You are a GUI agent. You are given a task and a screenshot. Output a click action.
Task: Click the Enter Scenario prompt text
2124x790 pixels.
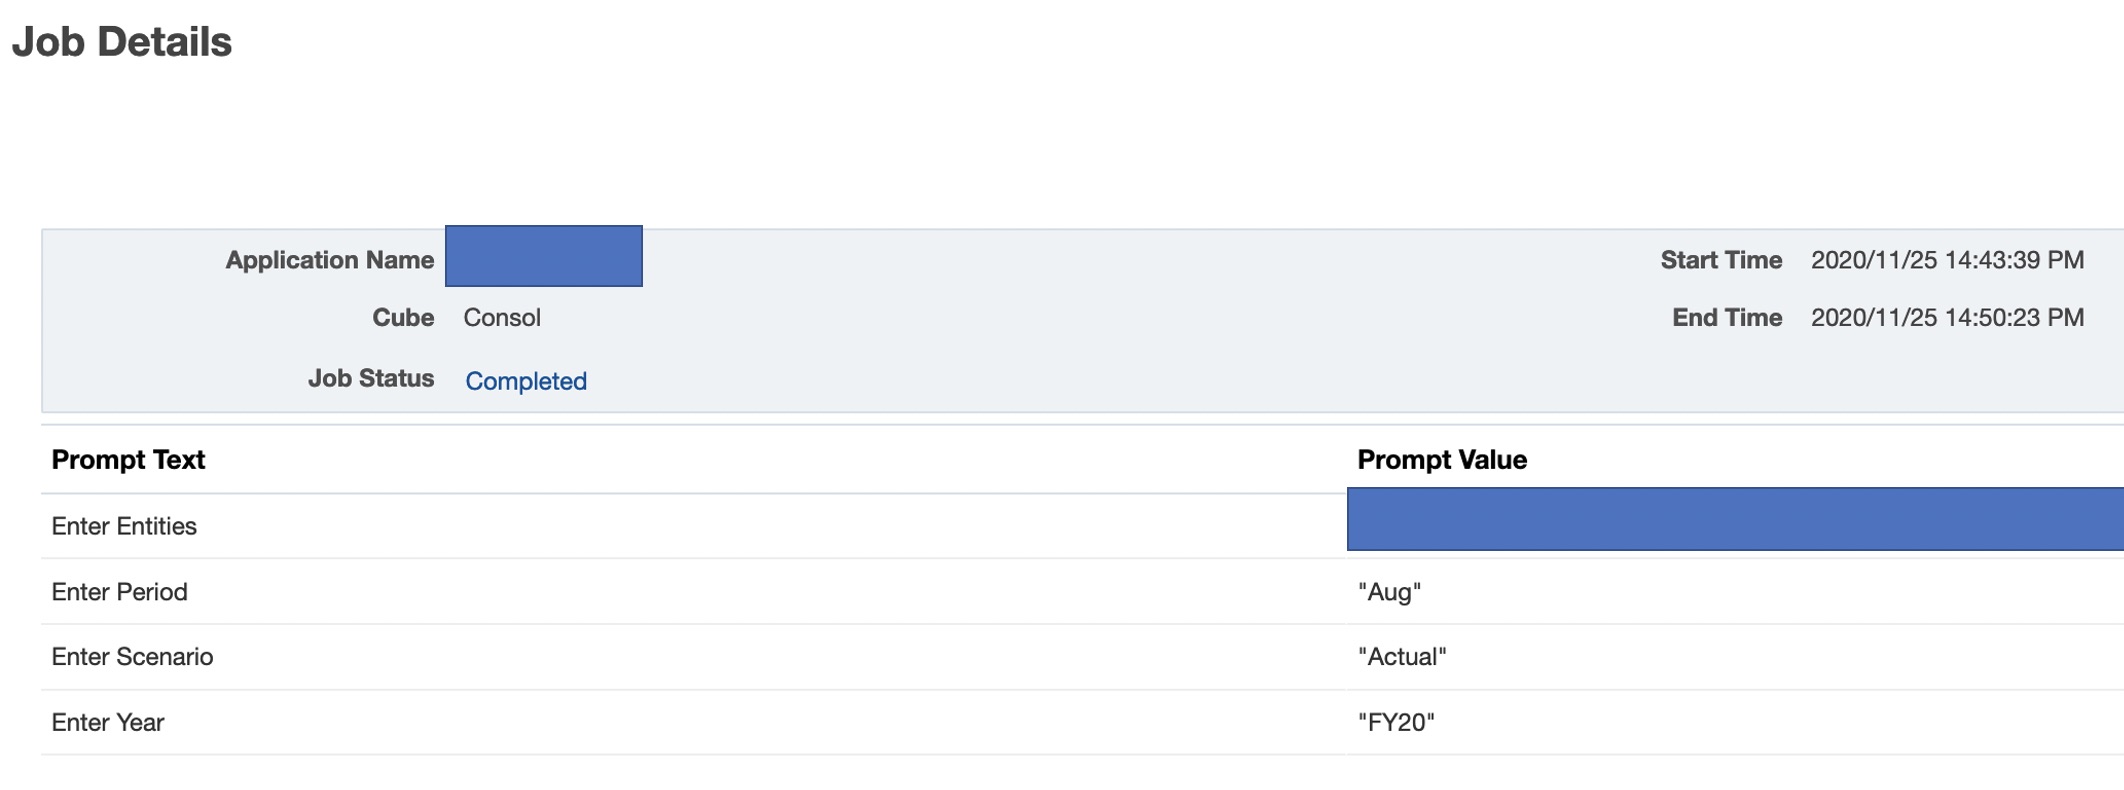tap(132, 657)
